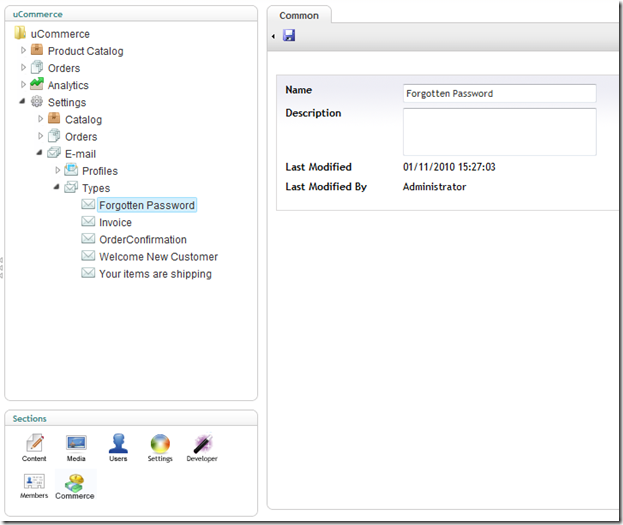Select the Product Catalog tree label
Screen dimensions: 623x525
click(85, 51)
